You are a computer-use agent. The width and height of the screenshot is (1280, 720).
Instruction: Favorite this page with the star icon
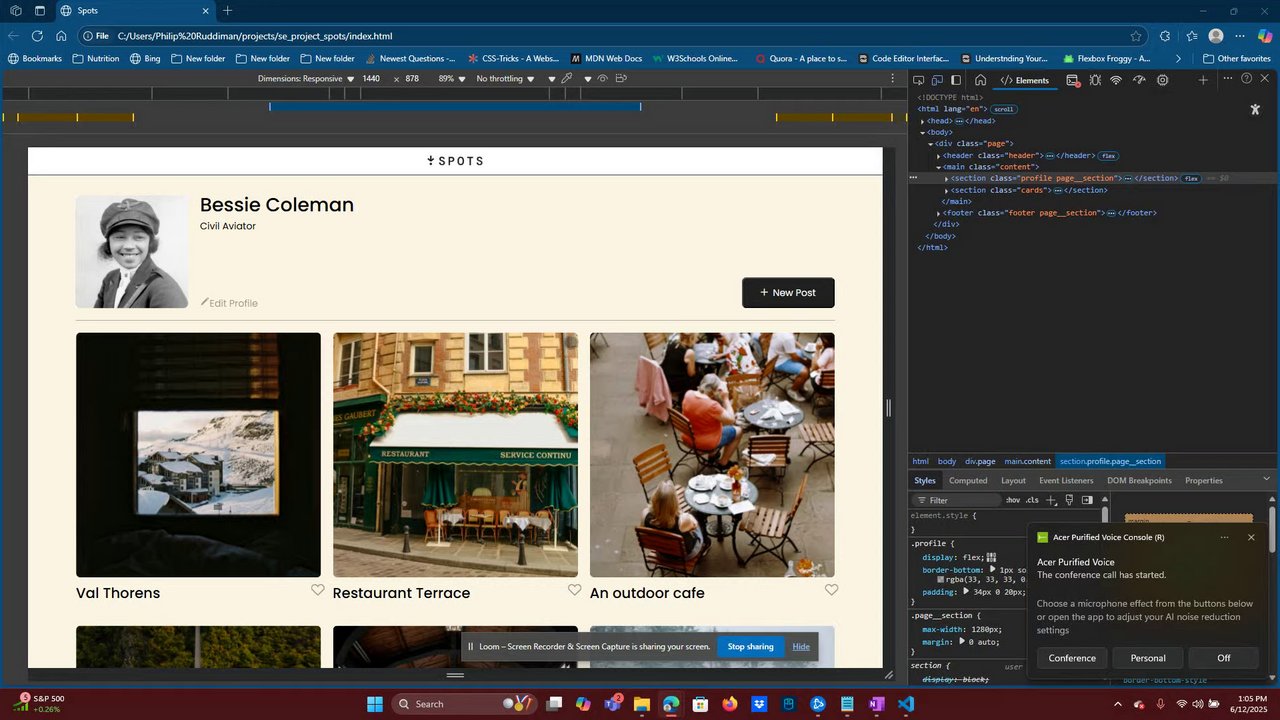click(x=1136, y=36)
